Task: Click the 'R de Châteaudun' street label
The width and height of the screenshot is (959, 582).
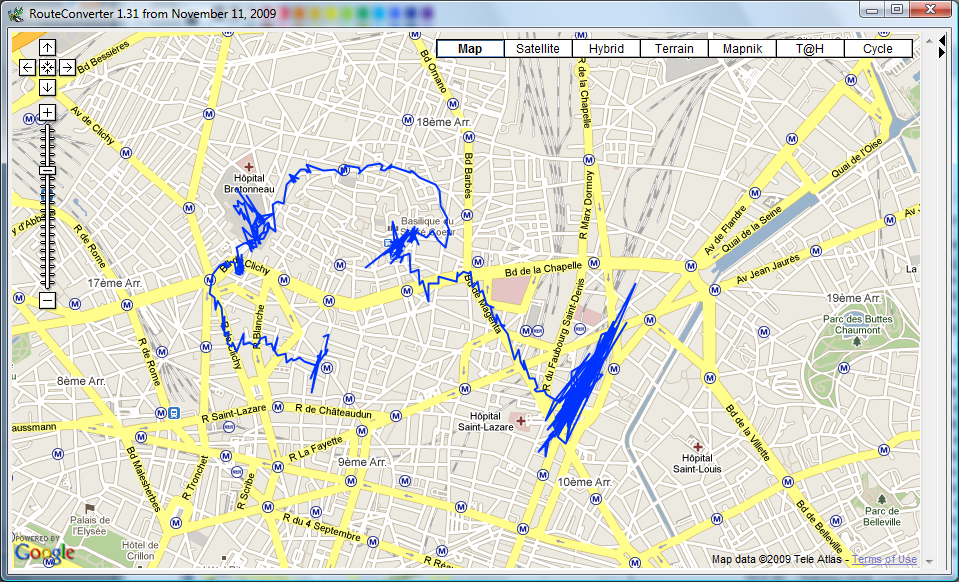Action: [333, 411]
